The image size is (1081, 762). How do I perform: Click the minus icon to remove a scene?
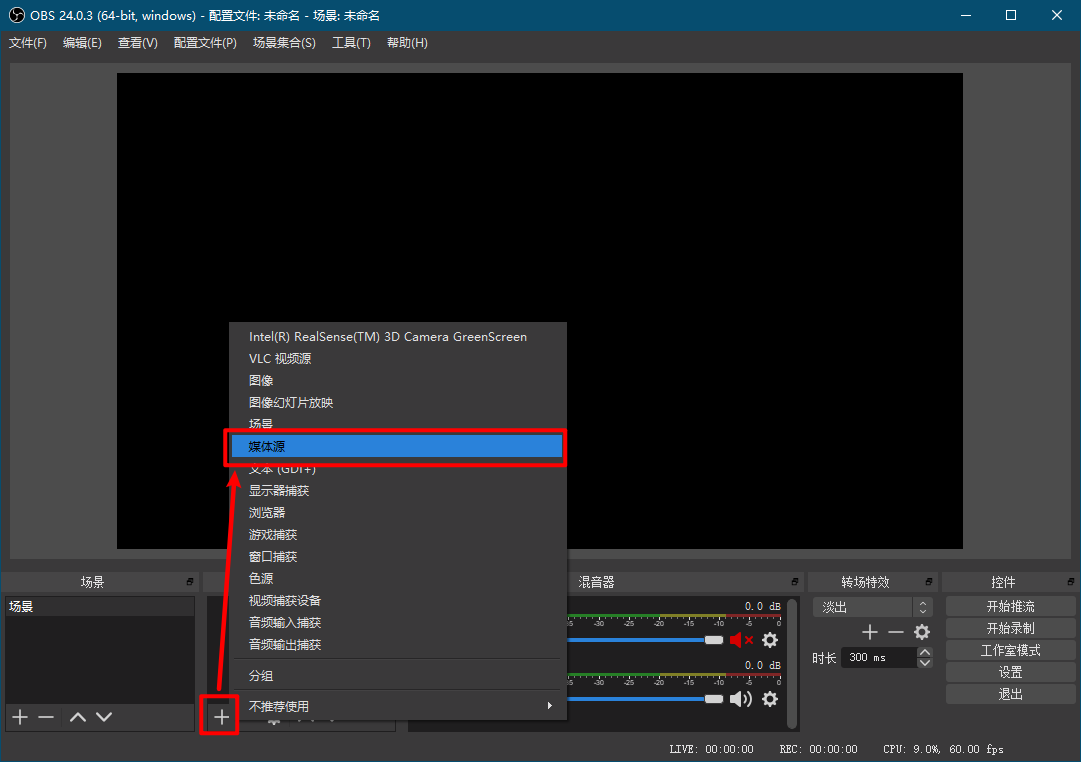[x=45, y=716]
